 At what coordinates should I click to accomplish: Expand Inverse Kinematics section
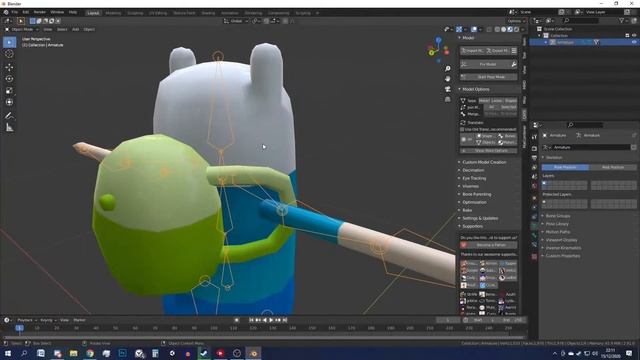[x=563, y=248]
